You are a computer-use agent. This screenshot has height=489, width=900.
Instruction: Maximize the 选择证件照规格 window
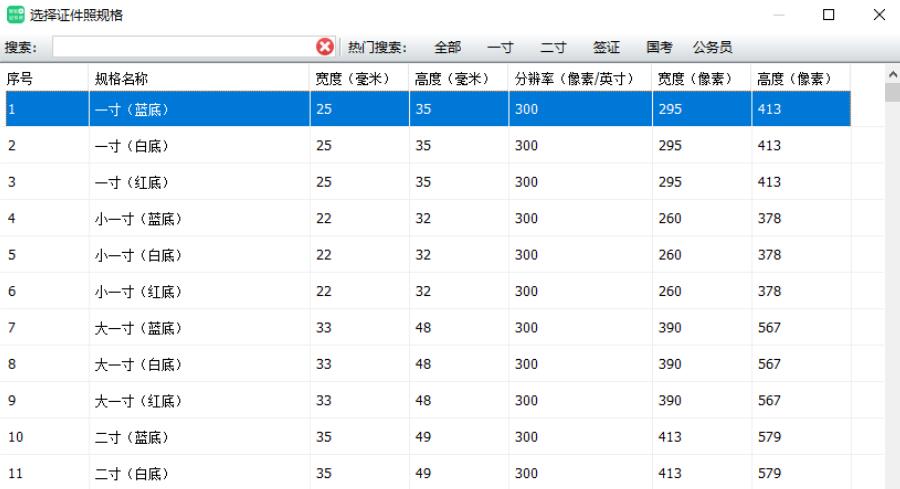coord(829,14)
